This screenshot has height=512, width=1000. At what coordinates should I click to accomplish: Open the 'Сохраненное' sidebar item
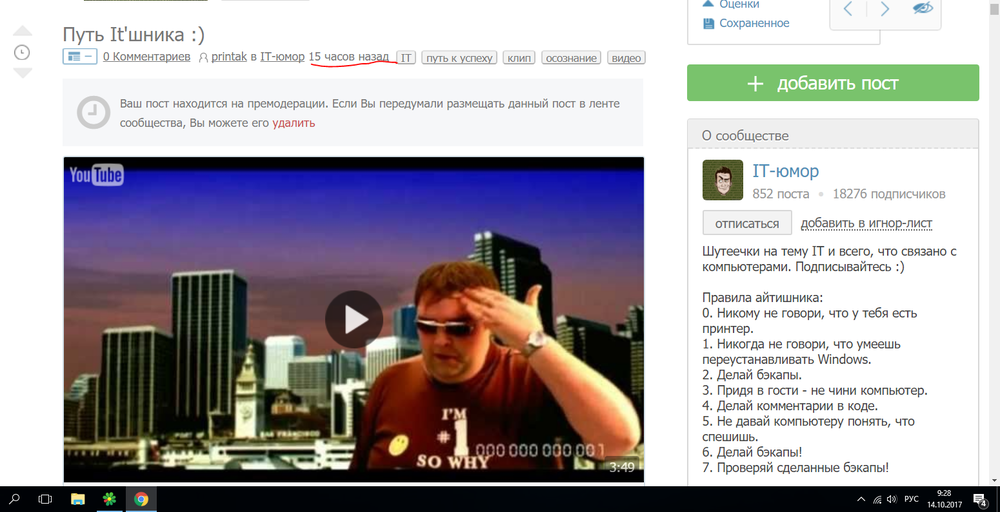754,23
